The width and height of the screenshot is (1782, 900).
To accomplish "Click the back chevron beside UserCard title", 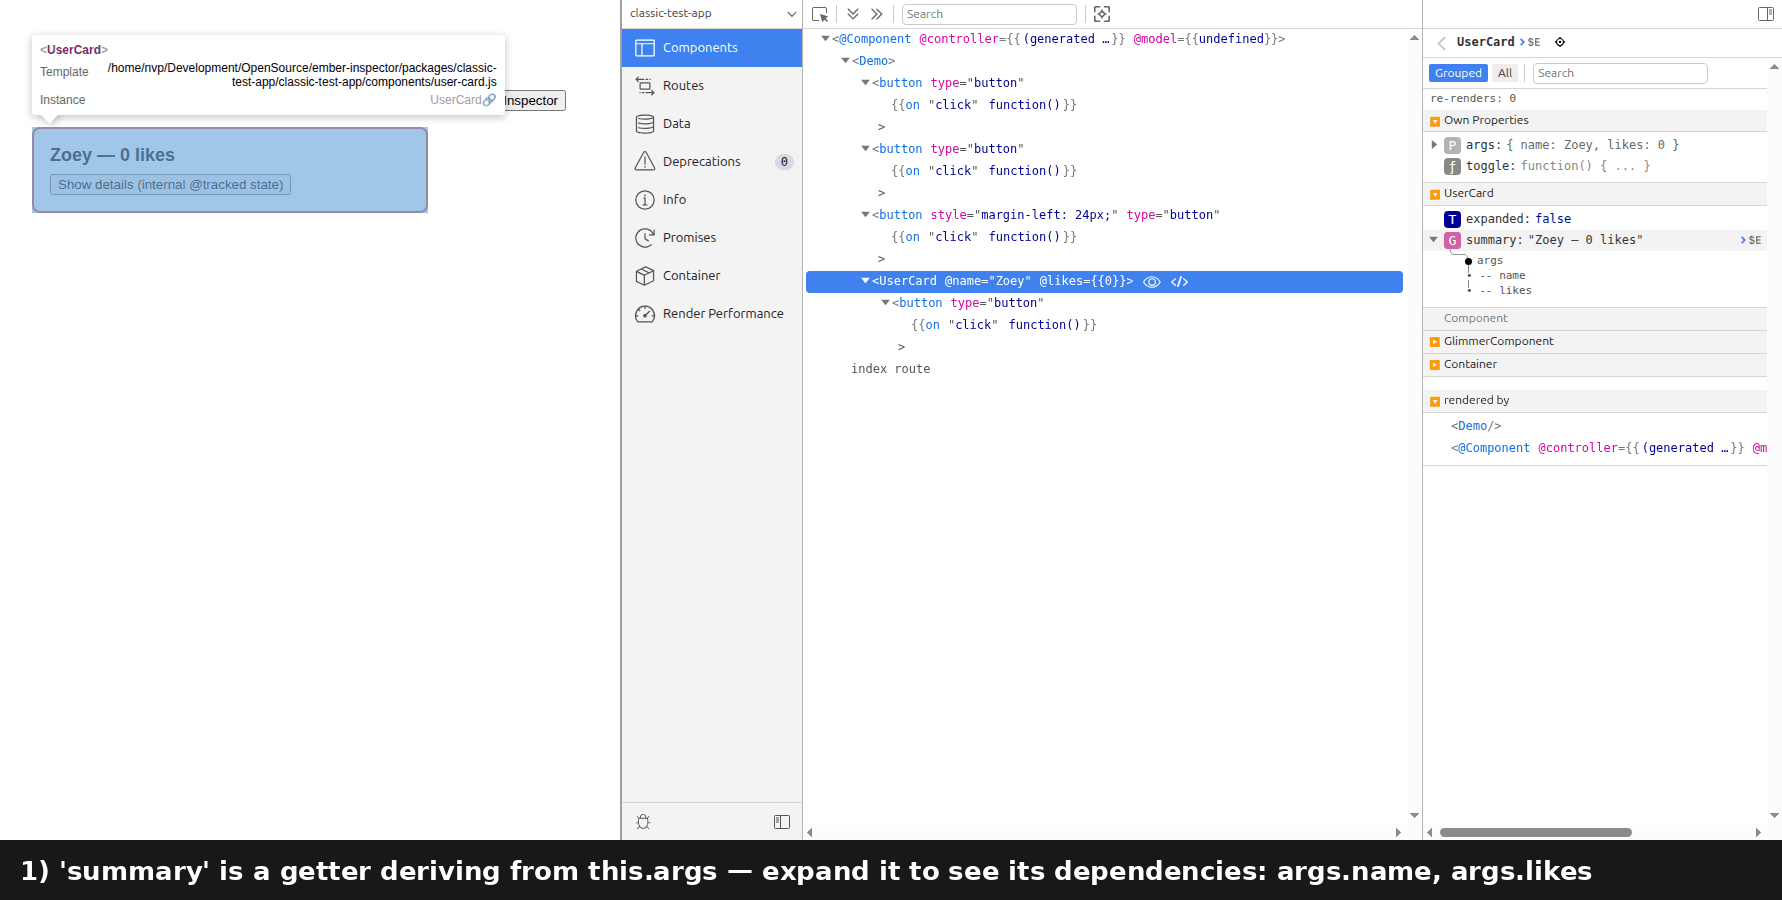I will click(x=1441, y=43).
